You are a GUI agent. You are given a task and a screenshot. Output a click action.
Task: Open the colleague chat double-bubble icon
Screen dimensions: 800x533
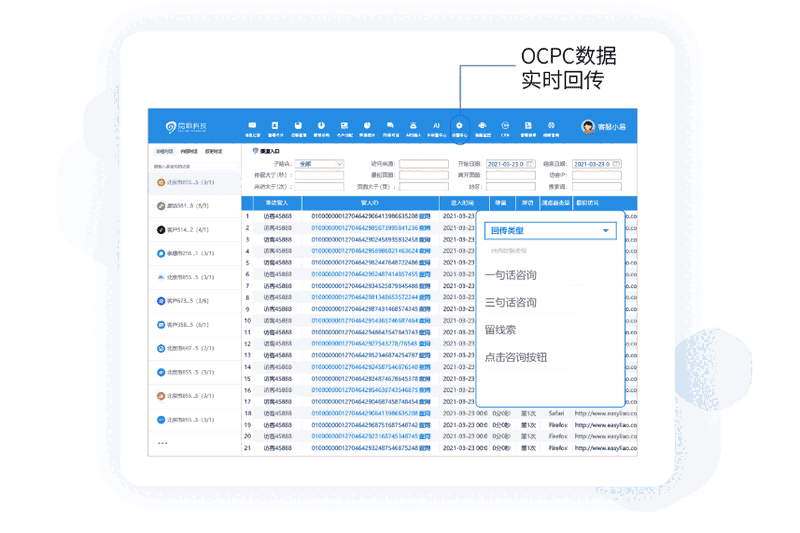coord(390,125)
